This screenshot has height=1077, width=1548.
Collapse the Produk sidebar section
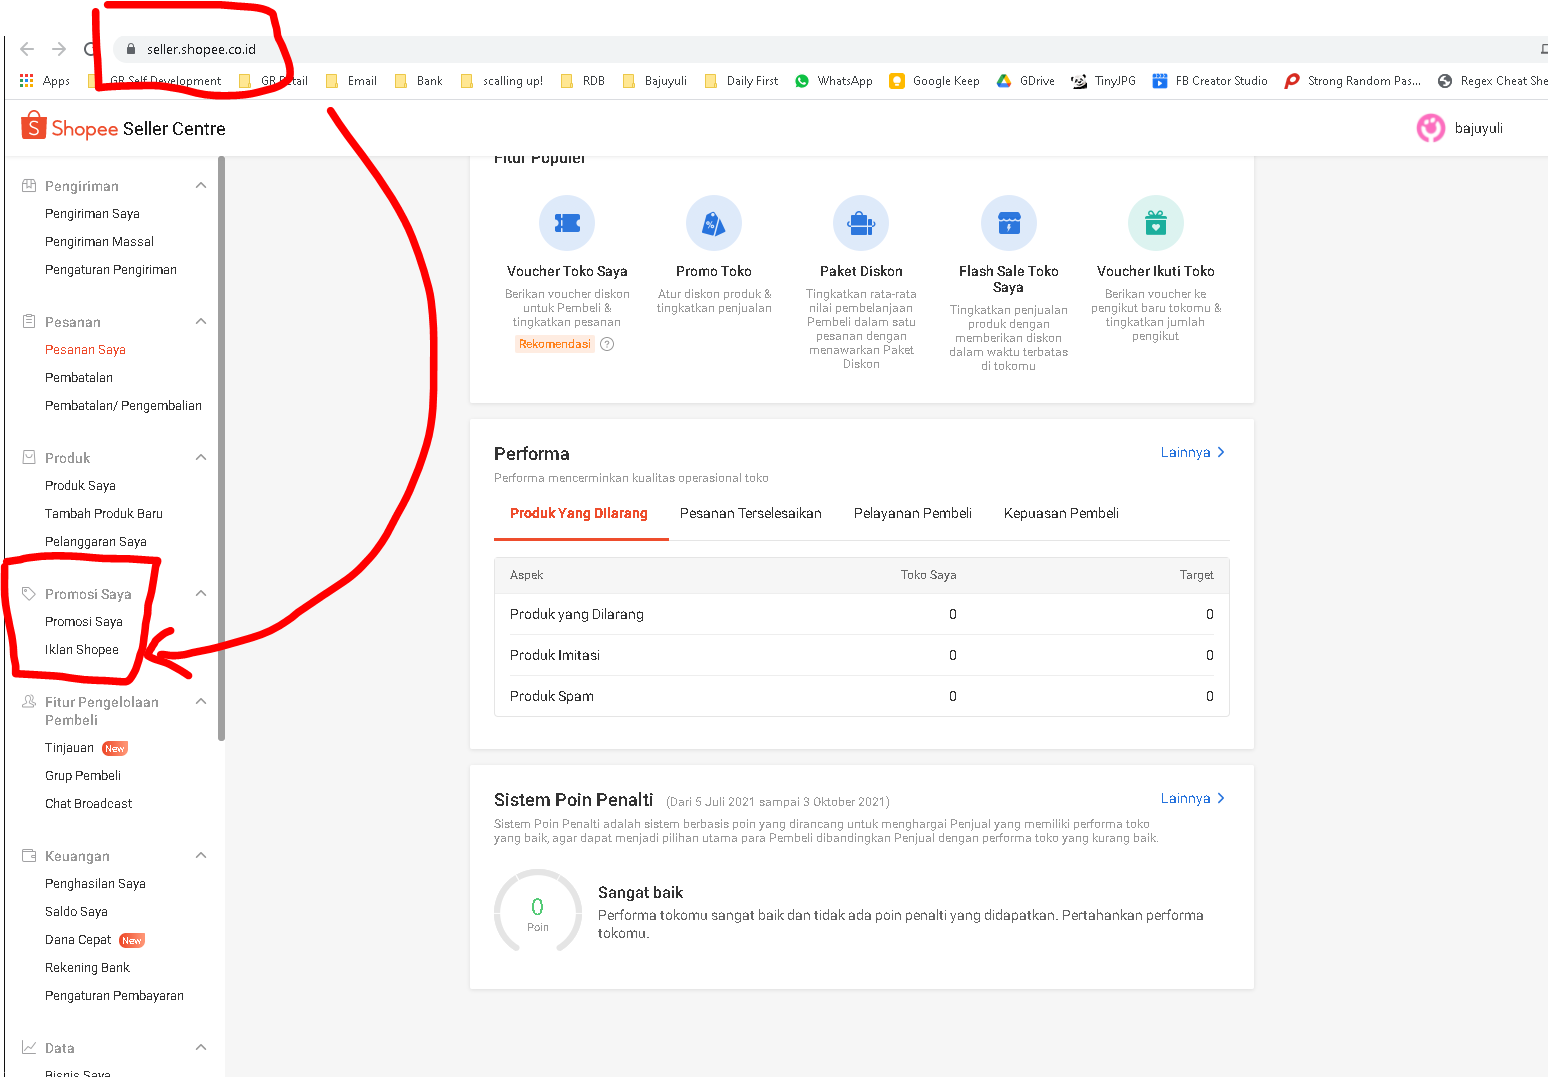point(201,458)
